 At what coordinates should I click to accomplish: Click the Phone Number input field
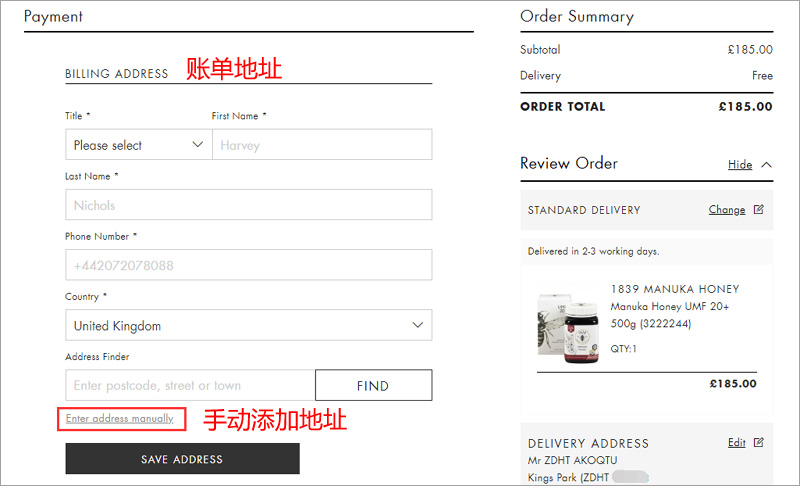click(248, 265)
